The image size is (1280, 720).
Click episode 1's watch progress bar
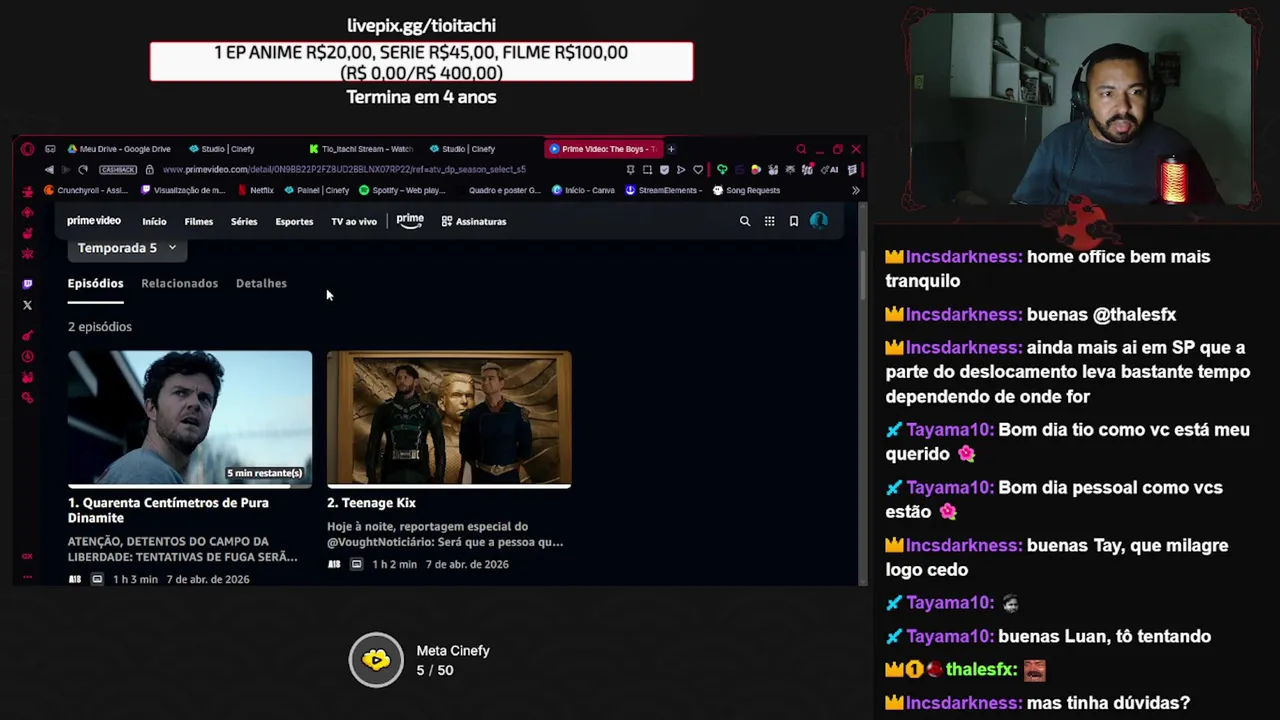pyautogui.click(x=190, y=487)
